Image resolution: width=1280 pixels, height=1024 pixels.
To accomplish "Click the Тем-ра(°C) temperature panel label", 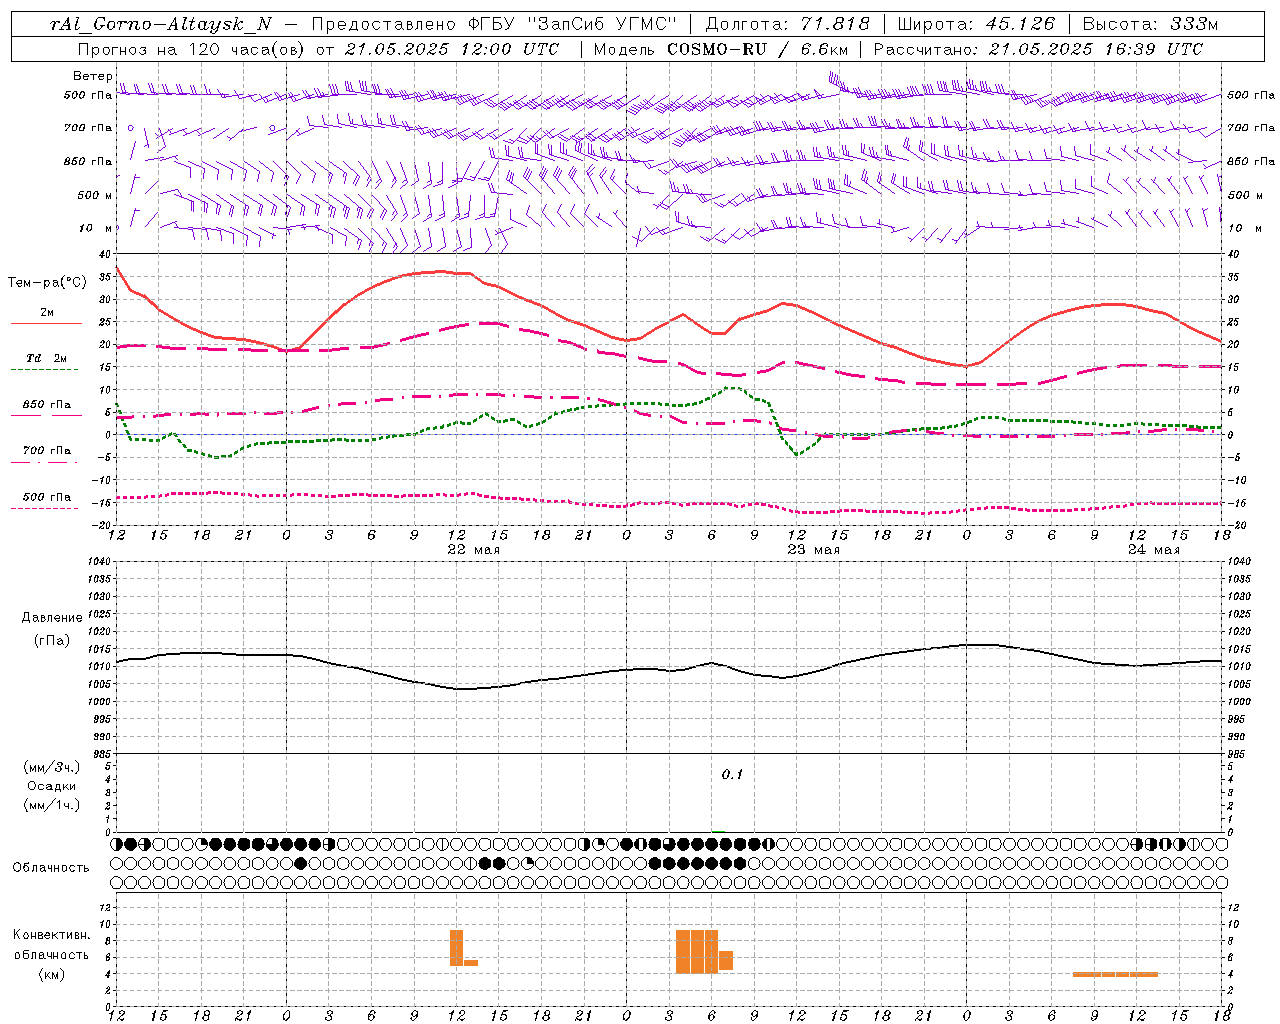I will pos(47,283).
